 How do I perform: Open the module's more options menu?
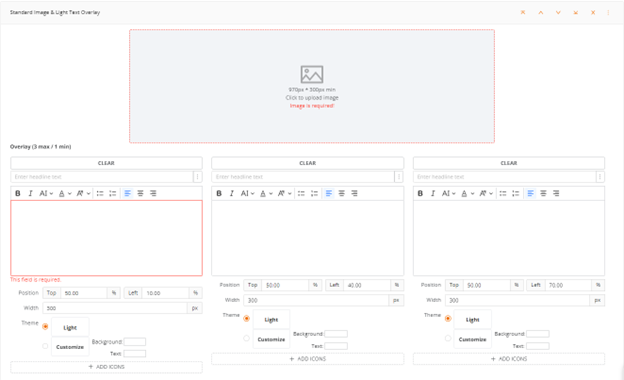[x=608, y=12]
